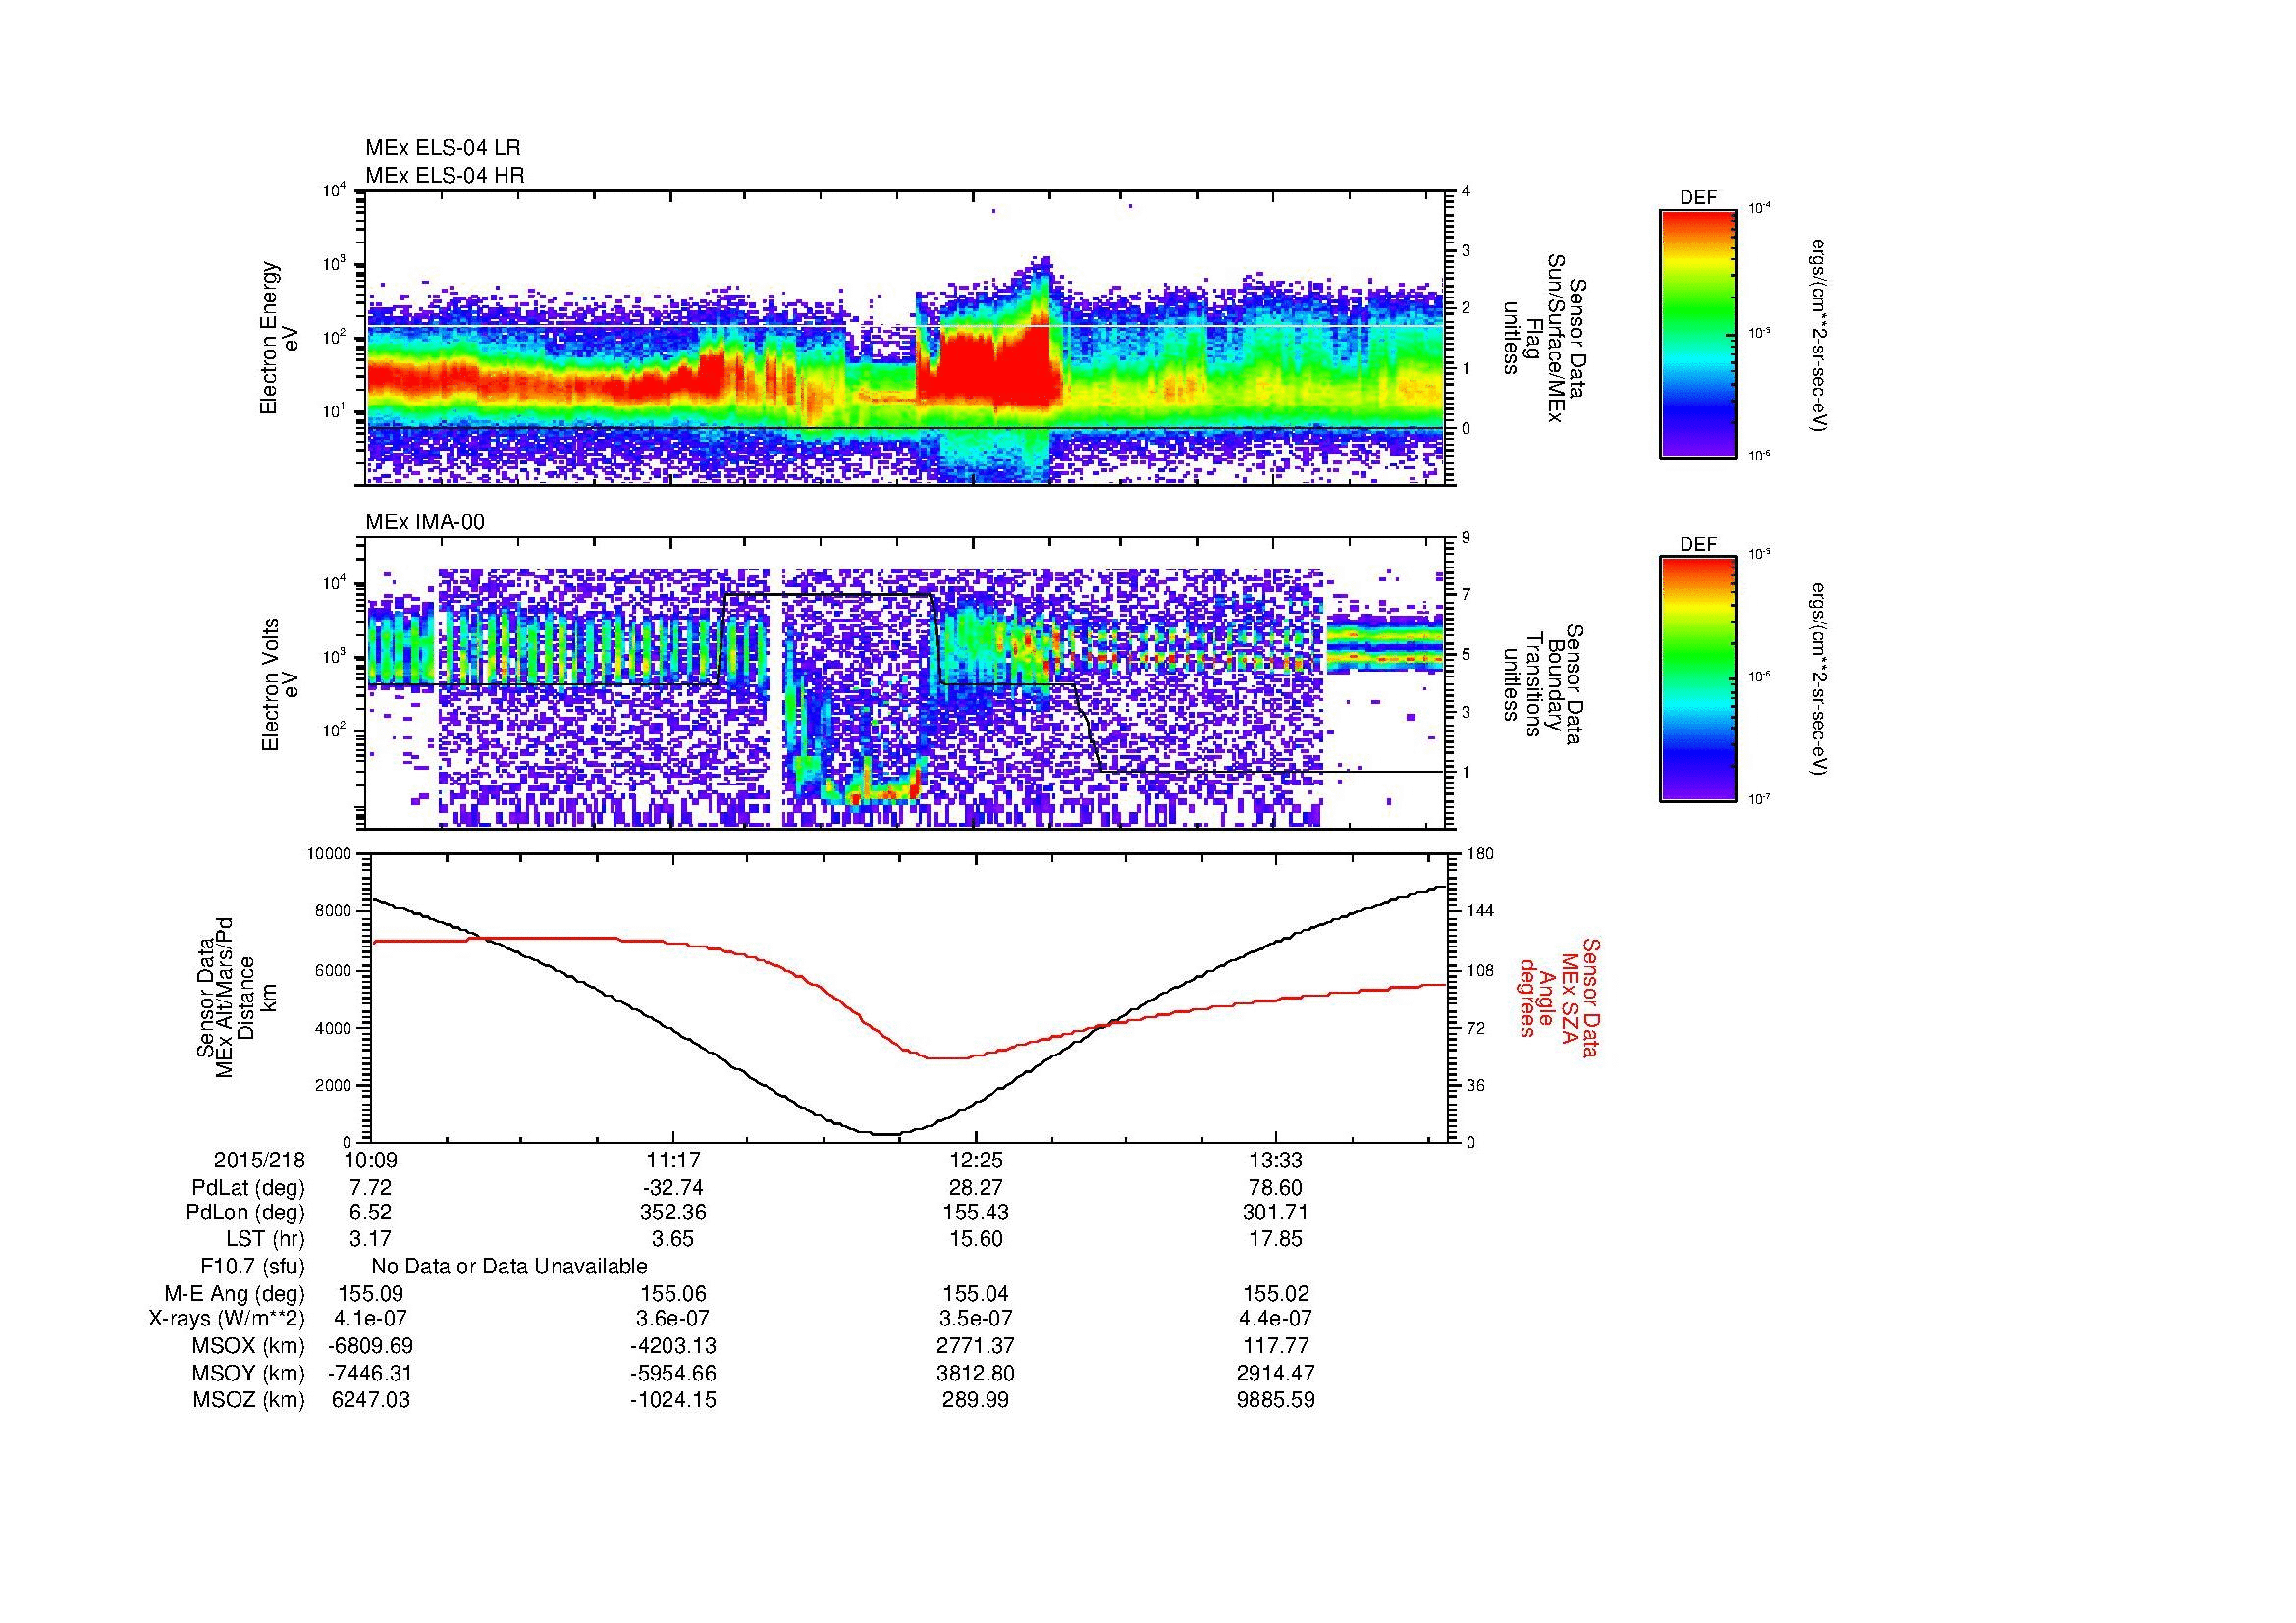Click the altitude curve minimum in bottom plot
The width and height of the screenshot is (2296, 1623).
tap(887, 1133)
